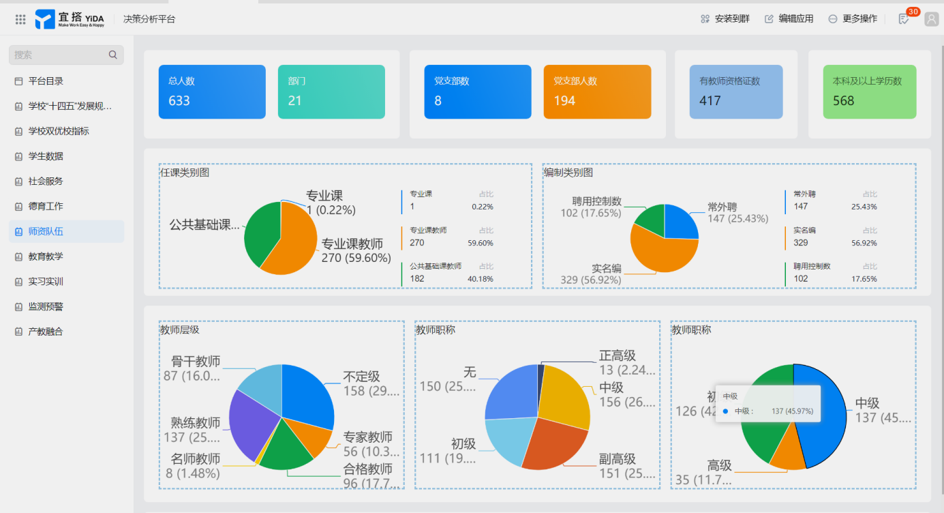This screenshot has height=513, width=944.
Task: Open 平台目录 in the sidebar
Action: pos(66,81)
